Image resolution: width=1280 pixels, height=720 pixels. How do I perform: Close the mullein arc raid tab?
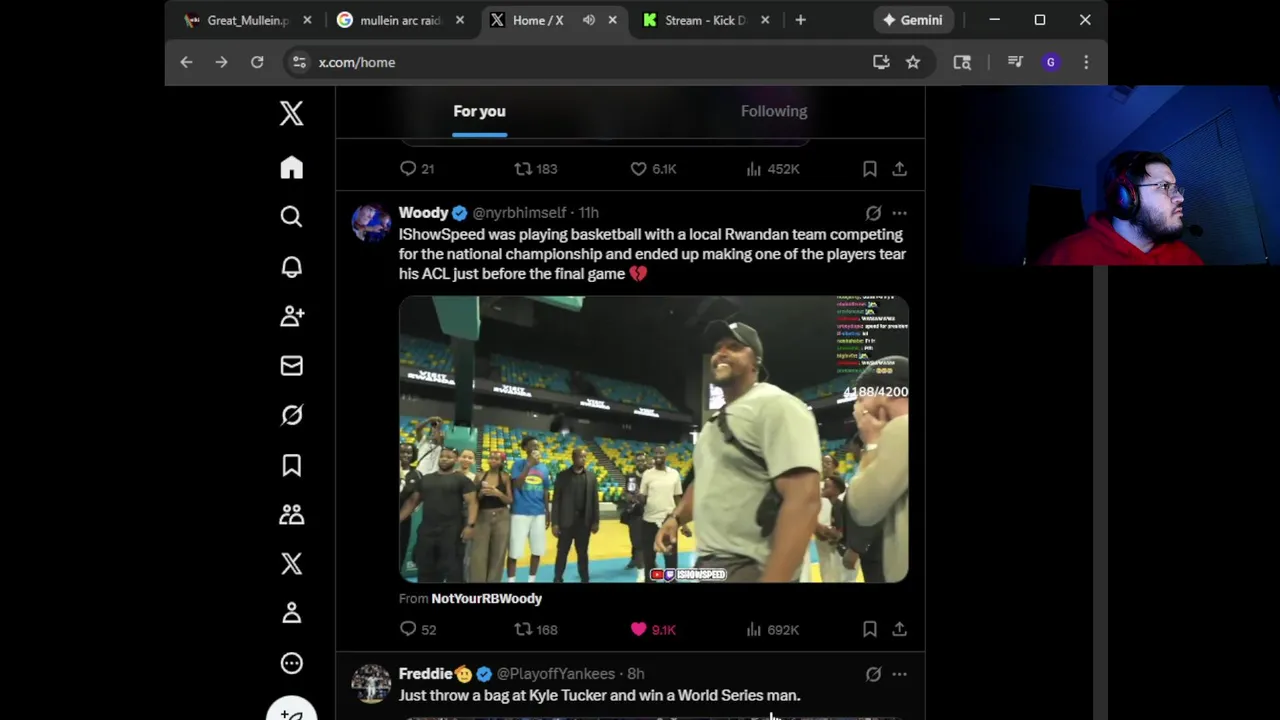tap(460, 20)
